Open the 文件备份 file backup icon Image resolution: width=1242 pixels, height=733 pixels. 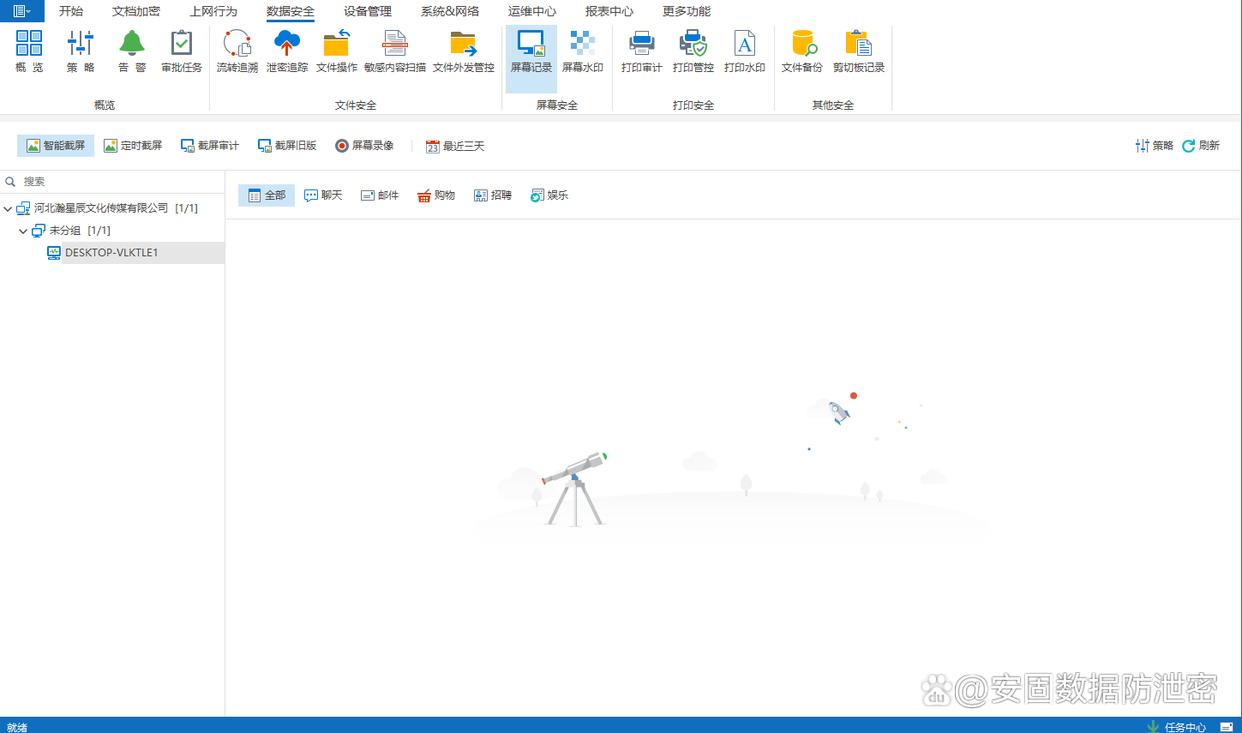(802, 52)
